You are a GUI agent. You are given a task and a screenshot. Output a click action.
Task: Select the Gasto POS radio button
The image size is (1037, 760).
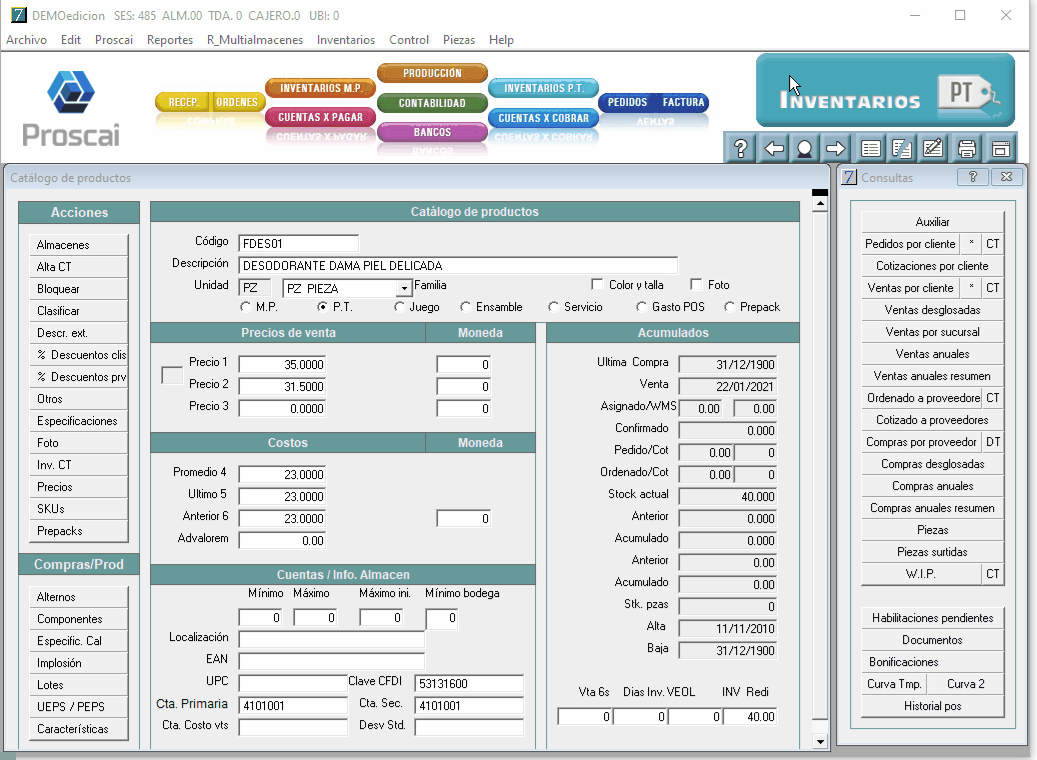coord(642,307)
